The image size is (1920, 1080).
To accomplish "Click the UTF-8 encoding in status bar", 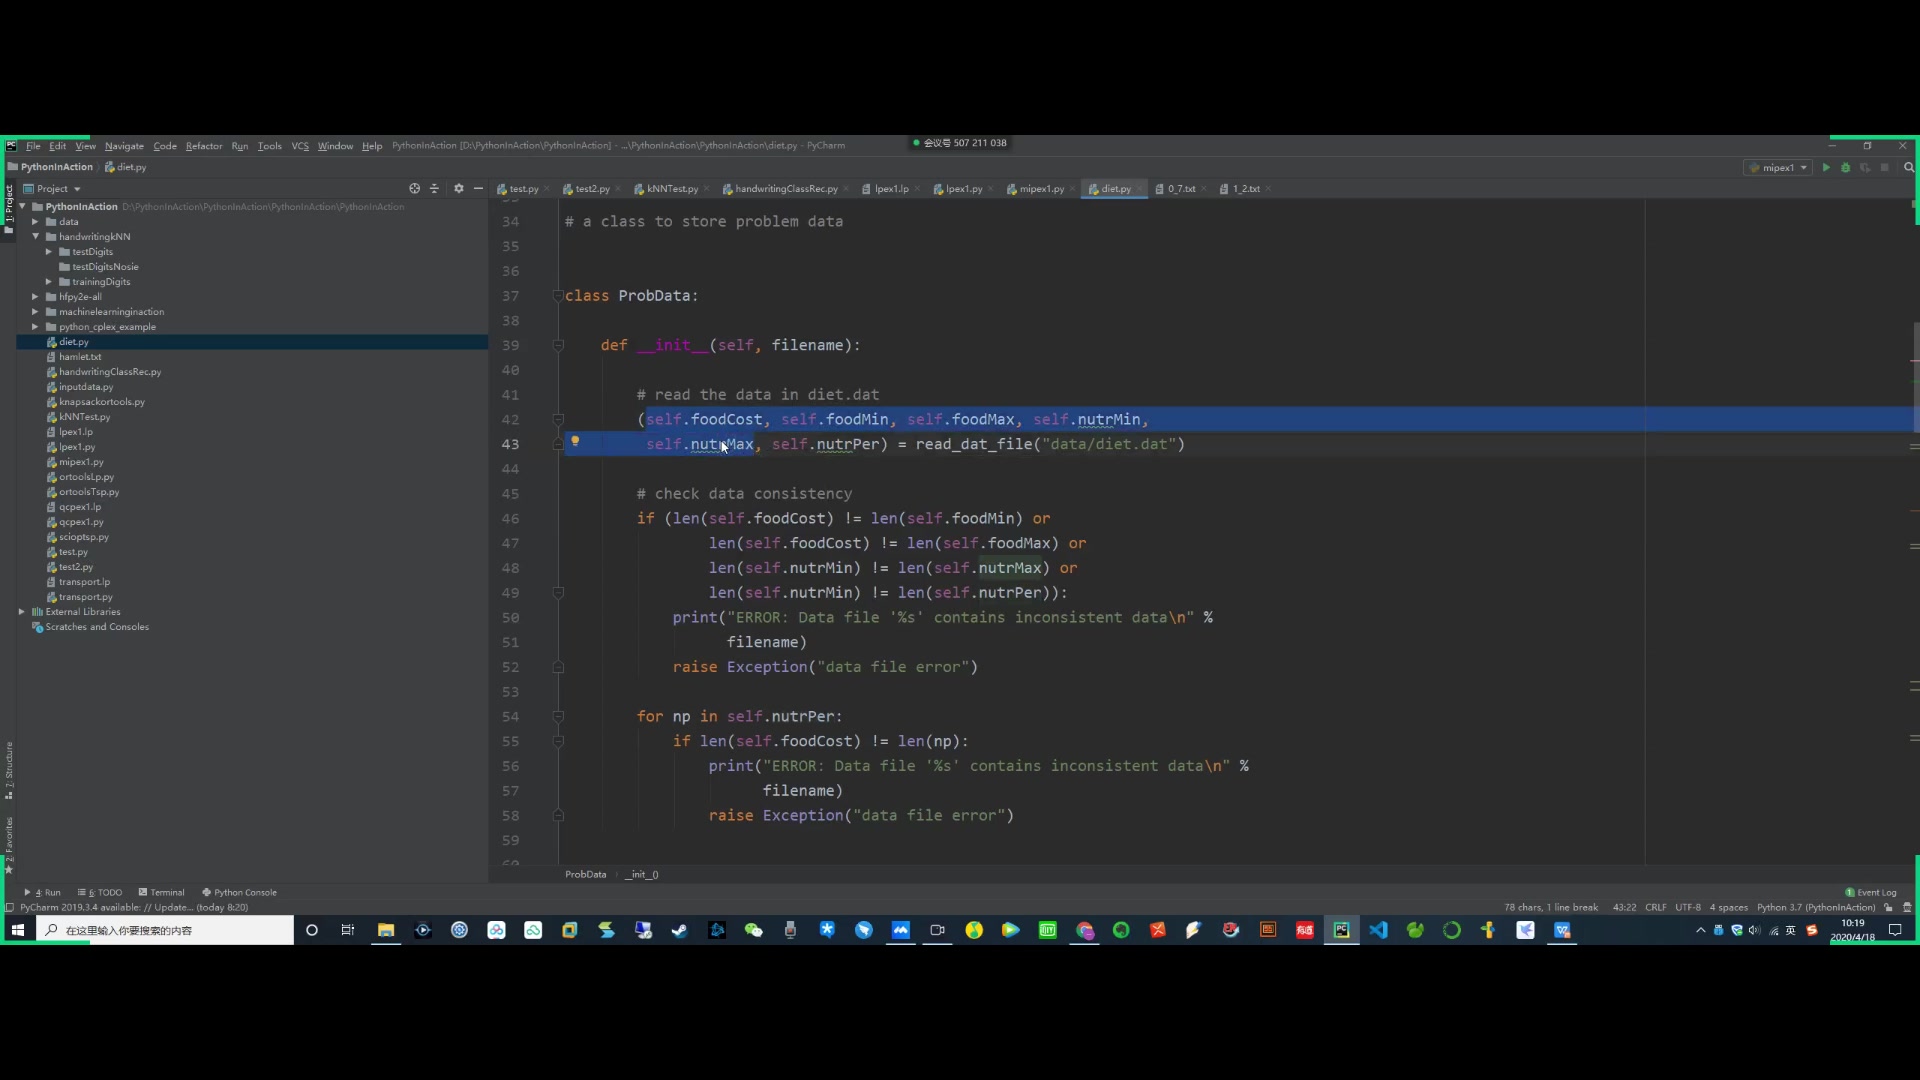I will [x=1688, y=908].
